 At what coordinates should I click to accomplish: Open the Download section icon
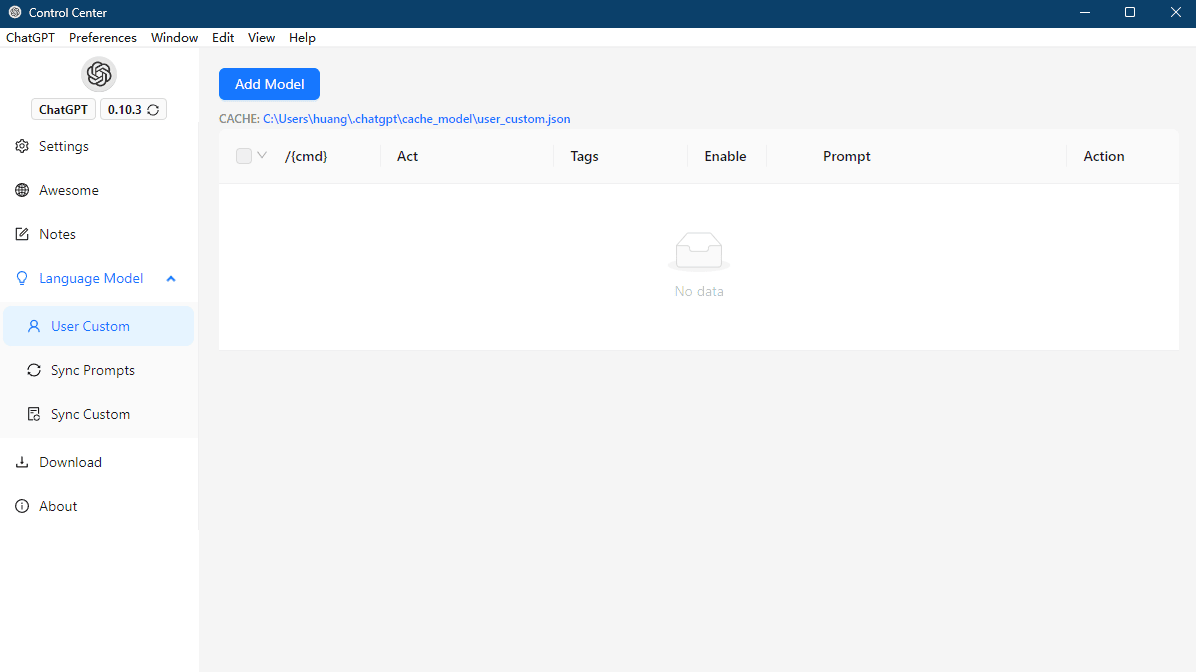[x=21, y=462]
